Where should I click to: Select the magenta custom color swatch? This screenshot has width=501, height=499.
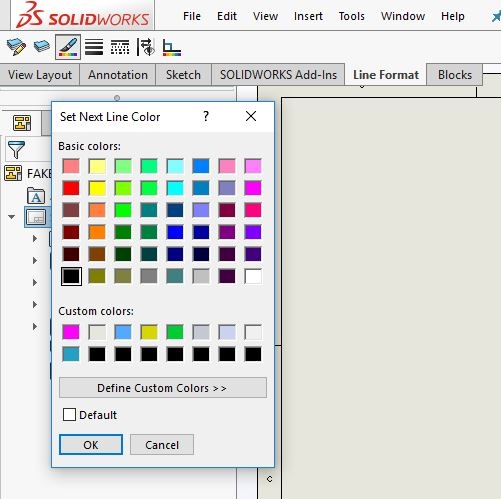71,332
